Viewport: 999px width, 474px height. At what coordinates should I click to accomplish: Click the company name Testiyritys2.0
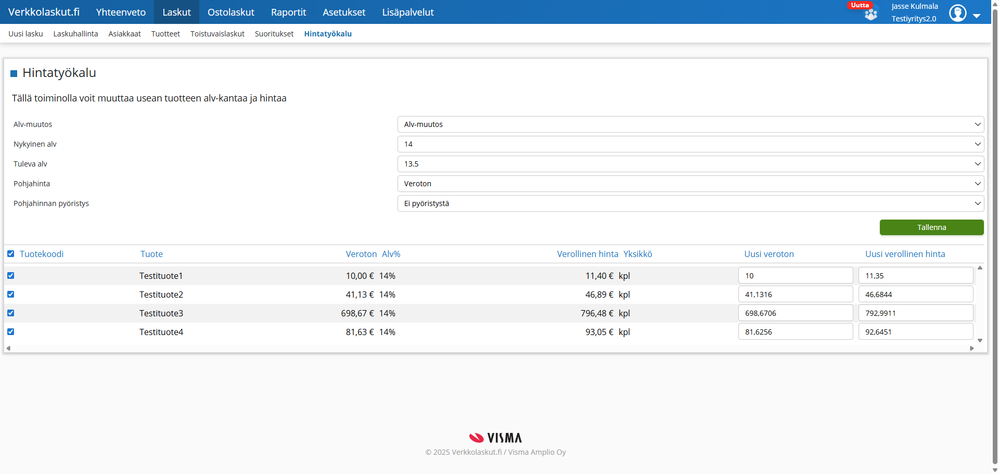[x=914, y=19]
